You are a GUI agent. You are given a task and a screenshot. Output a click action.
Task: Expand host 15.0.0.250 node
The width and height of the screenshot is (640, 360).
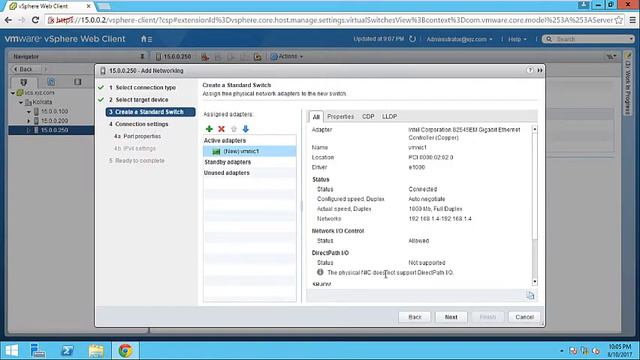[x=29, y=130]
